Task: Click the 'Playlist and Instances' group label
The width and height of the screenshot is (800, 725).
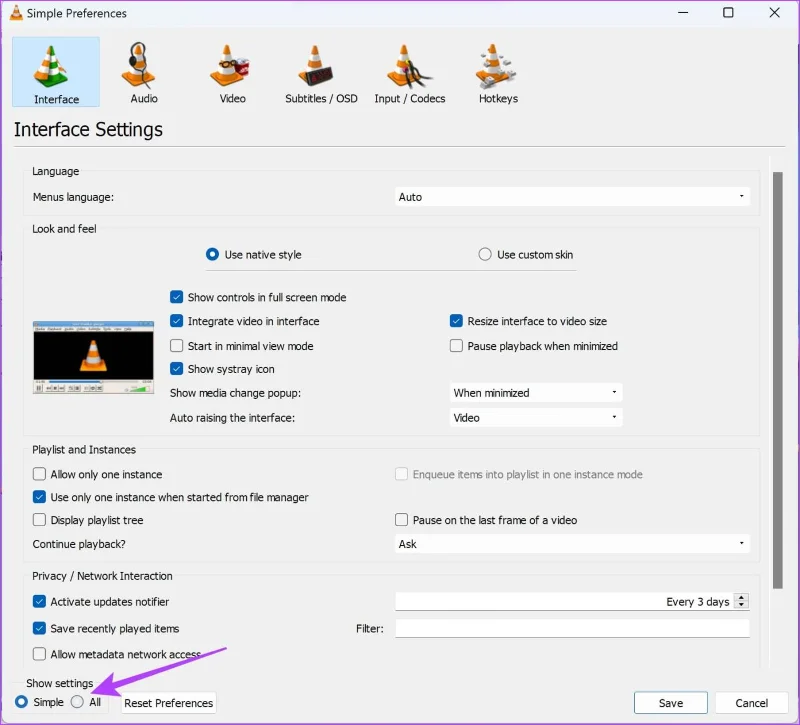Action: click(x=84, y=449)
